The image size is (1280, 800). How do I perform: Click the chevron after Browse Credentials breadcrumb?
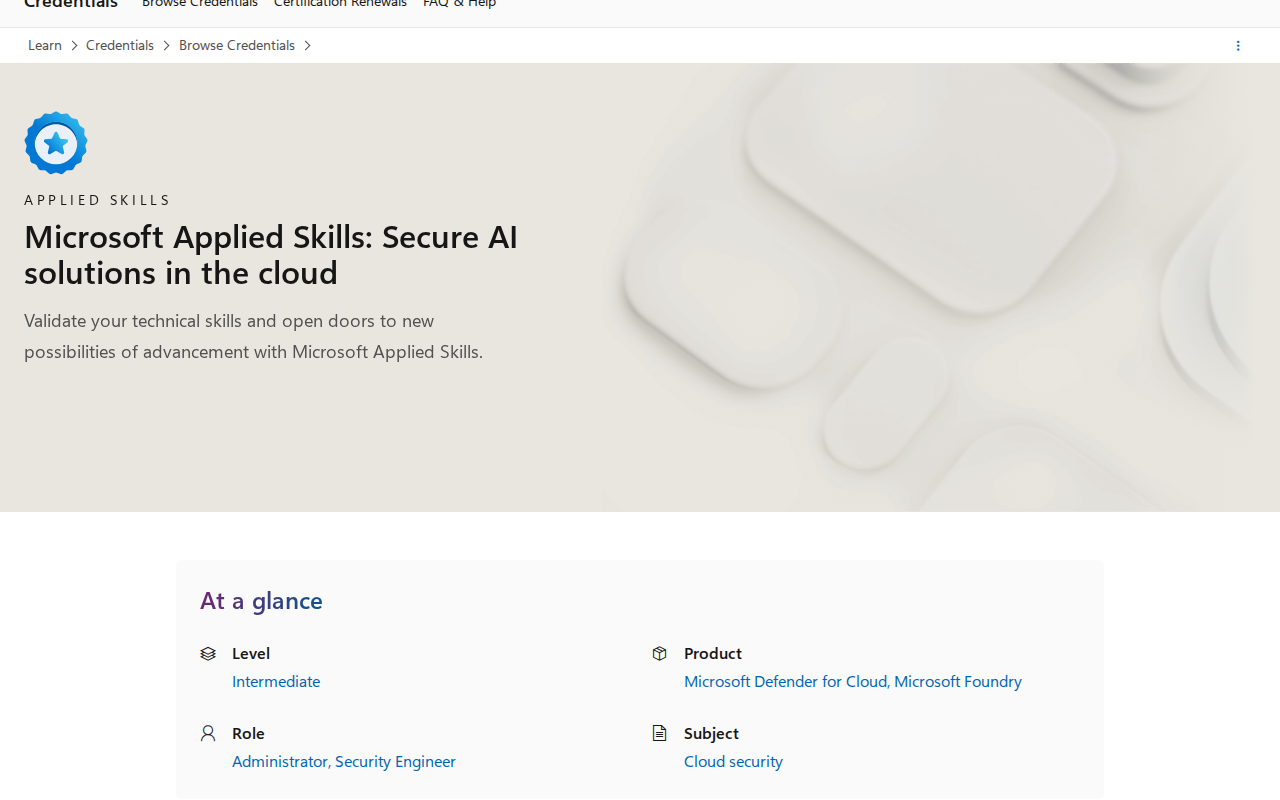coord(307,46)
